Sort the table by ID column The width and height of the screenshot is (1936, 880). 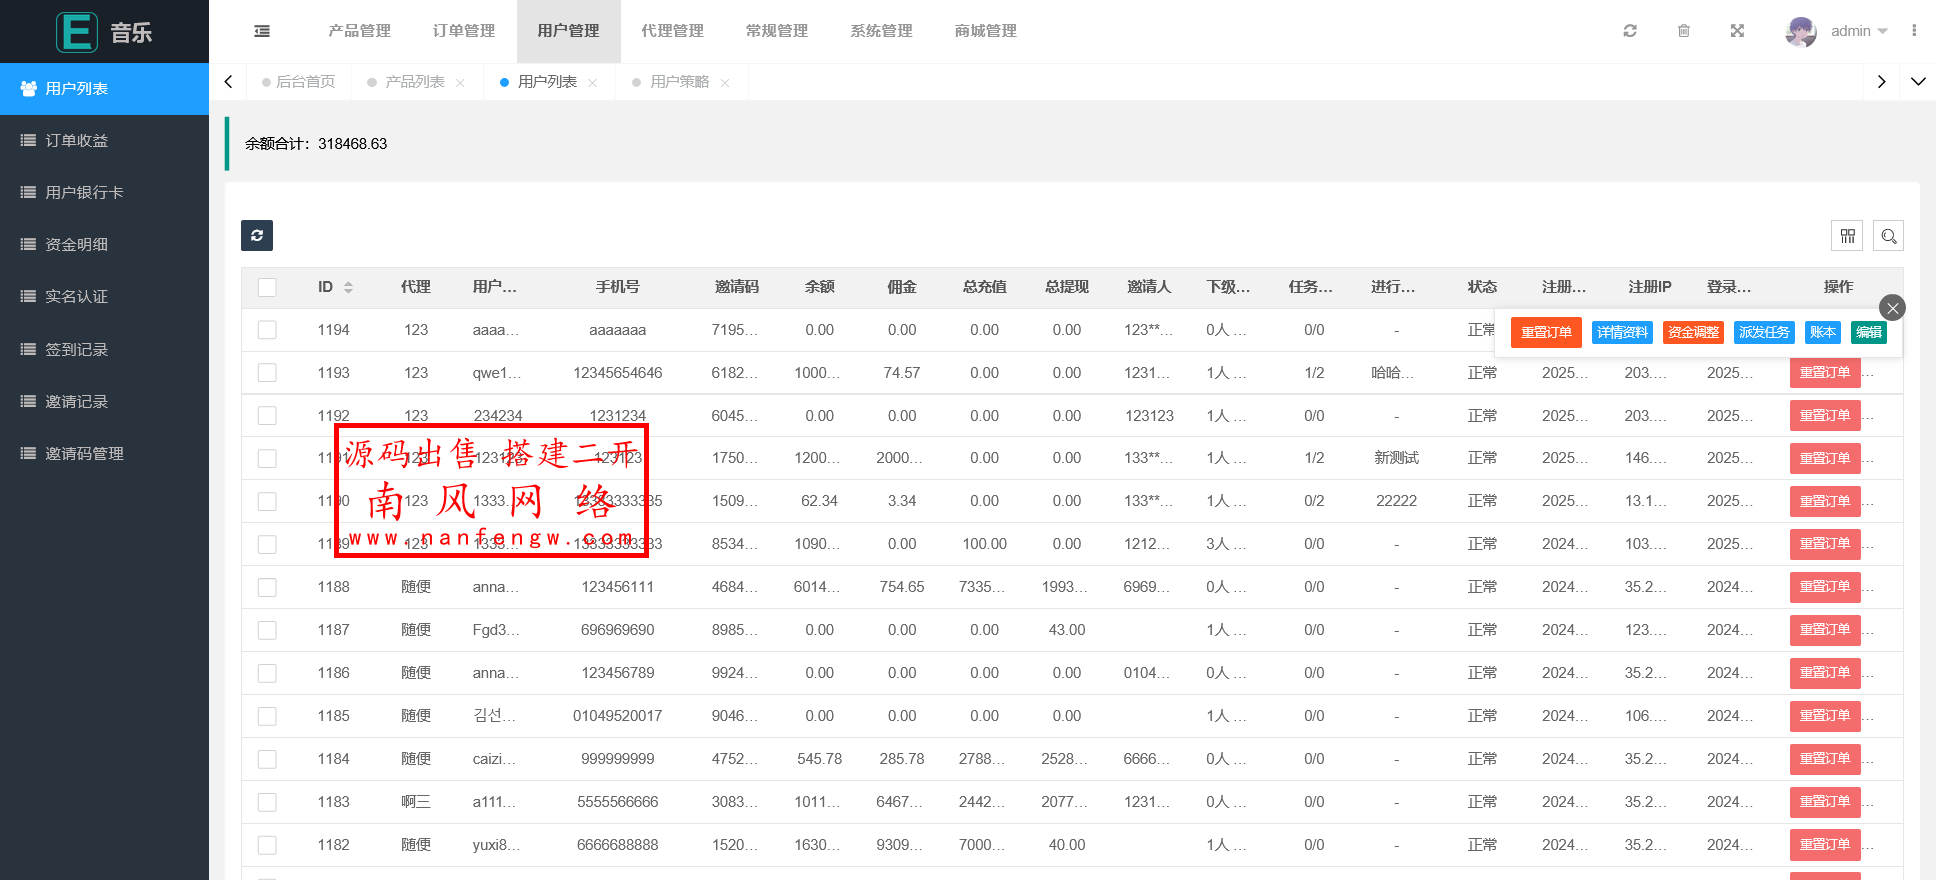pyautogui.click(x=348, y=287)
